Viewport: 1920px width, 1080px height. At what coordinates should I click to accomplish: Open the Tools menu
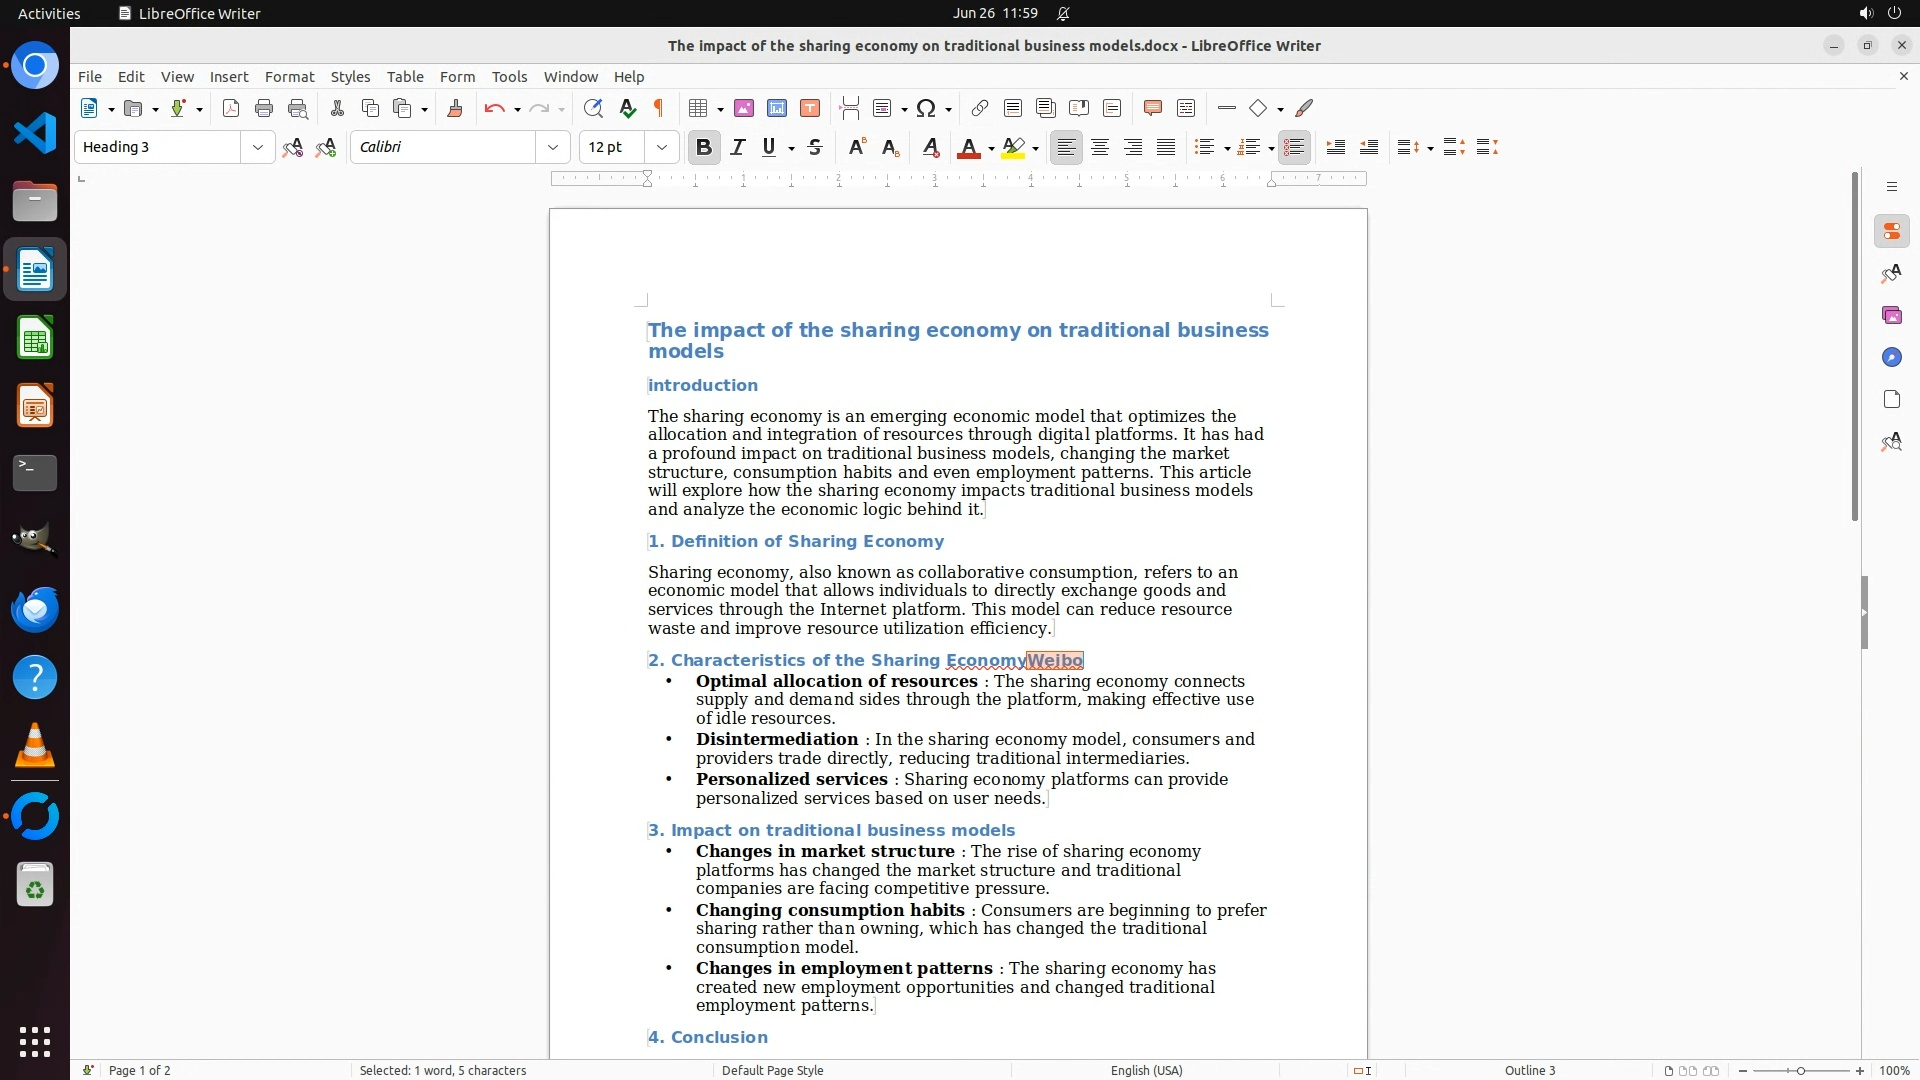coord(509,76)
